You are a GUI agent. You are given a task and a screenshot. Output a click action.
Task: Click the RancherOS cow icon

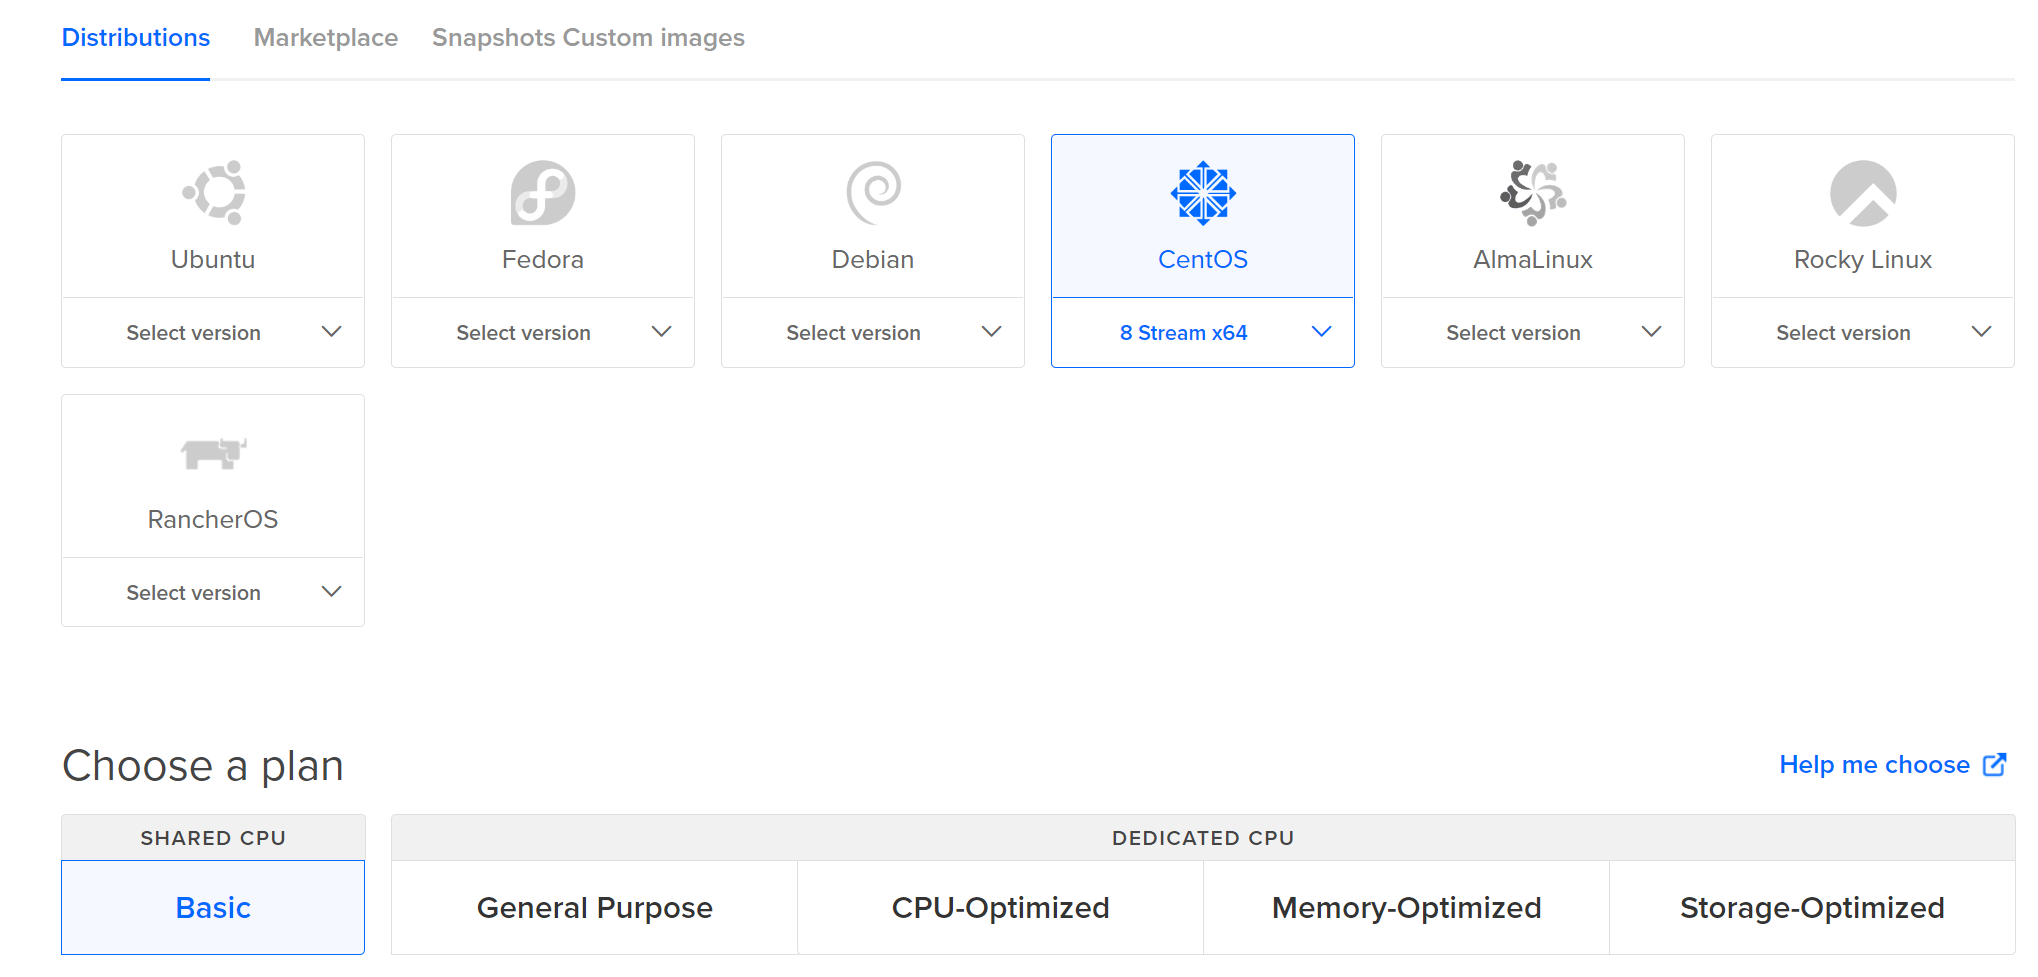pyautogui.click(x=213, y=453)
